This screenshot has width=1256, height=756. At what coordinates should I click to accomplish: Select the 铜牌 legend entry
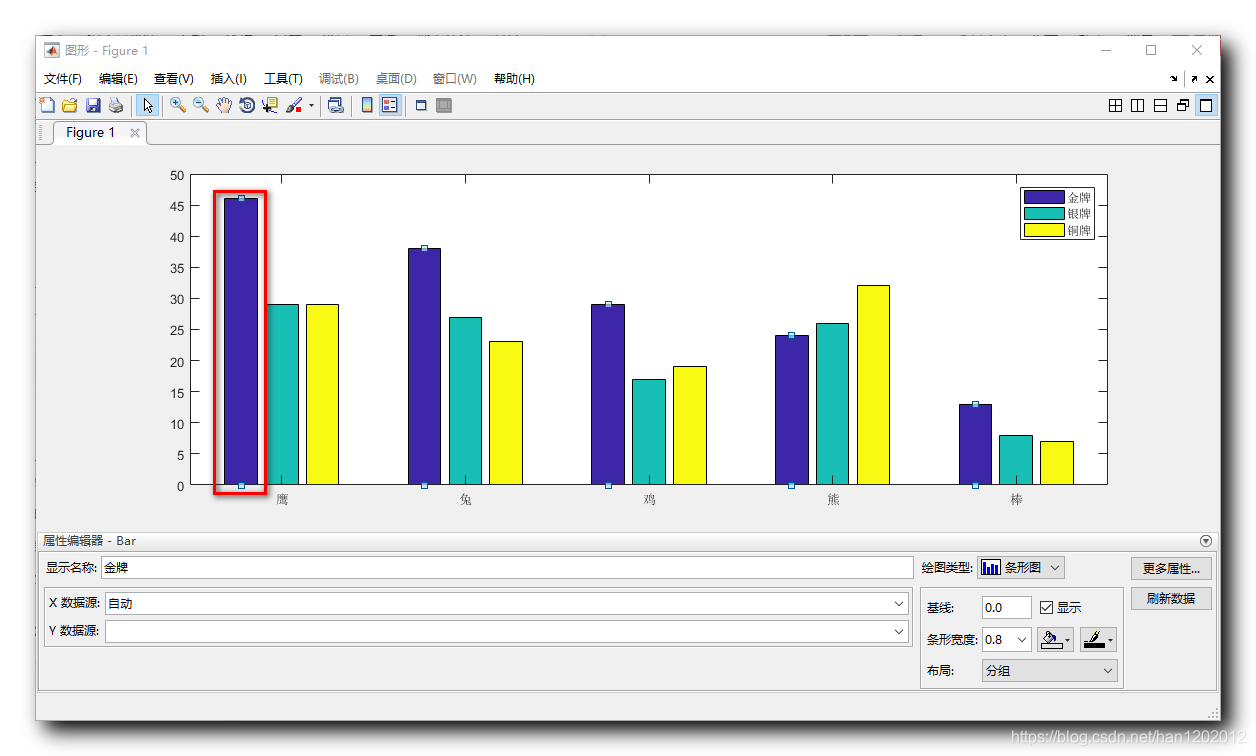click(x=1057, y=231)
